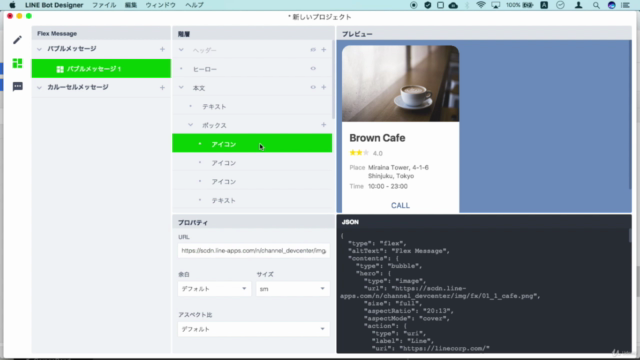
Task: Click the hierarchy panel scrollbar
Action: [333, 80]
